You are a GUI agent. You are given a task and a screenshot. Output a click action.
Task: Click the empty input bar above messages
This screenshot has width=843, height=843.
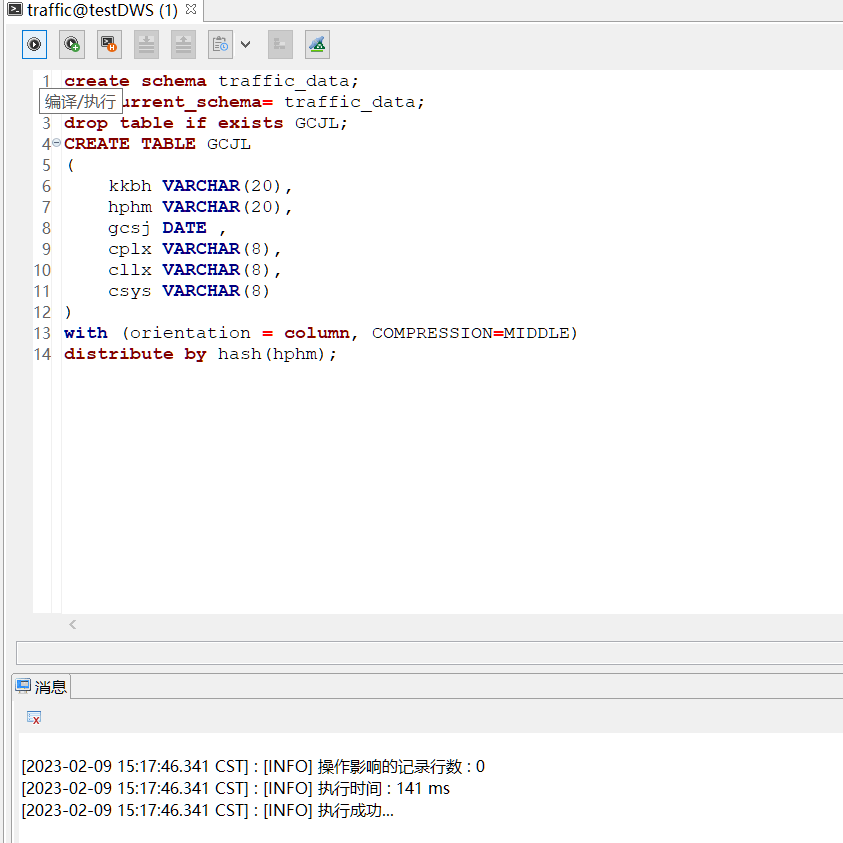point(429,652)
